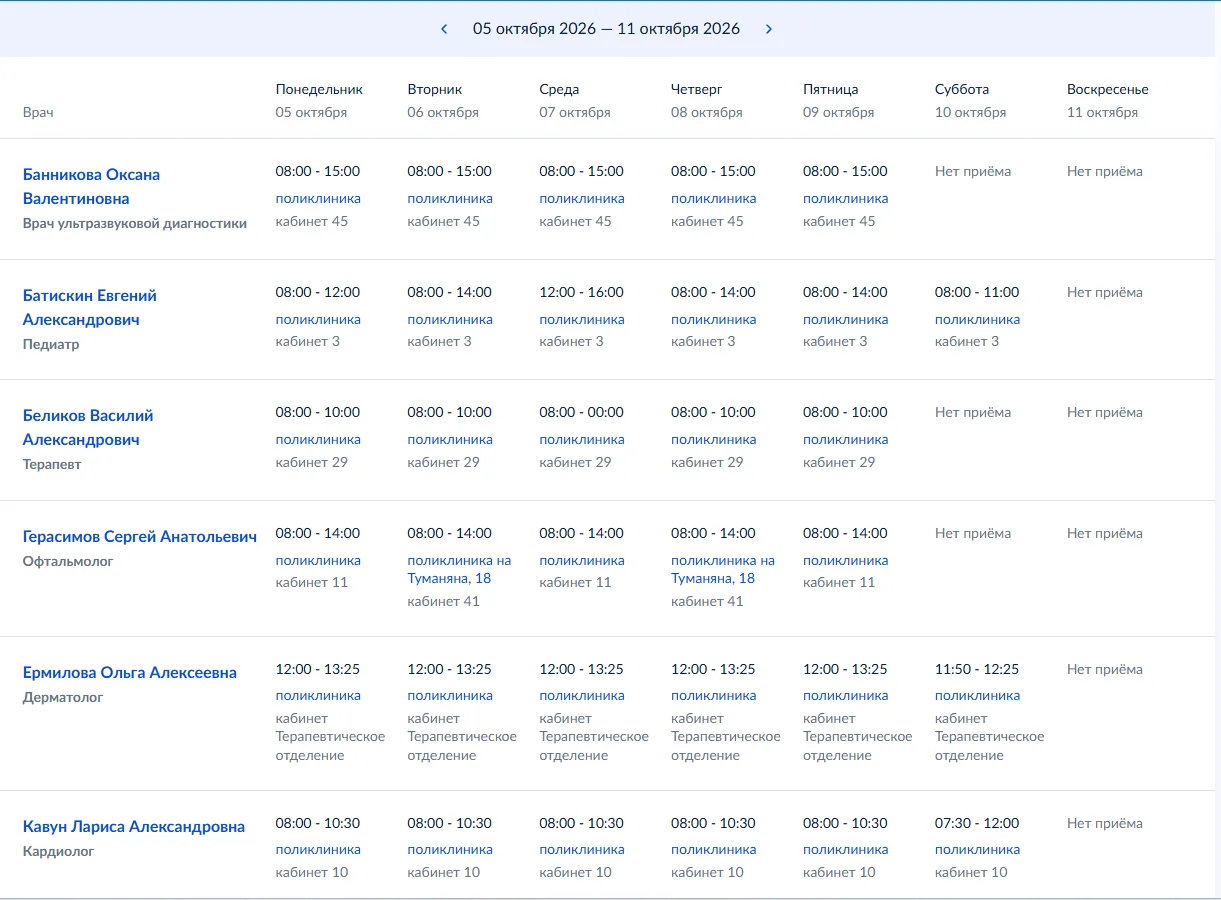Viewport: 1221px width, 900px height.
Task: Click the 'Понедельник' column header
Action: pos(319,89)
